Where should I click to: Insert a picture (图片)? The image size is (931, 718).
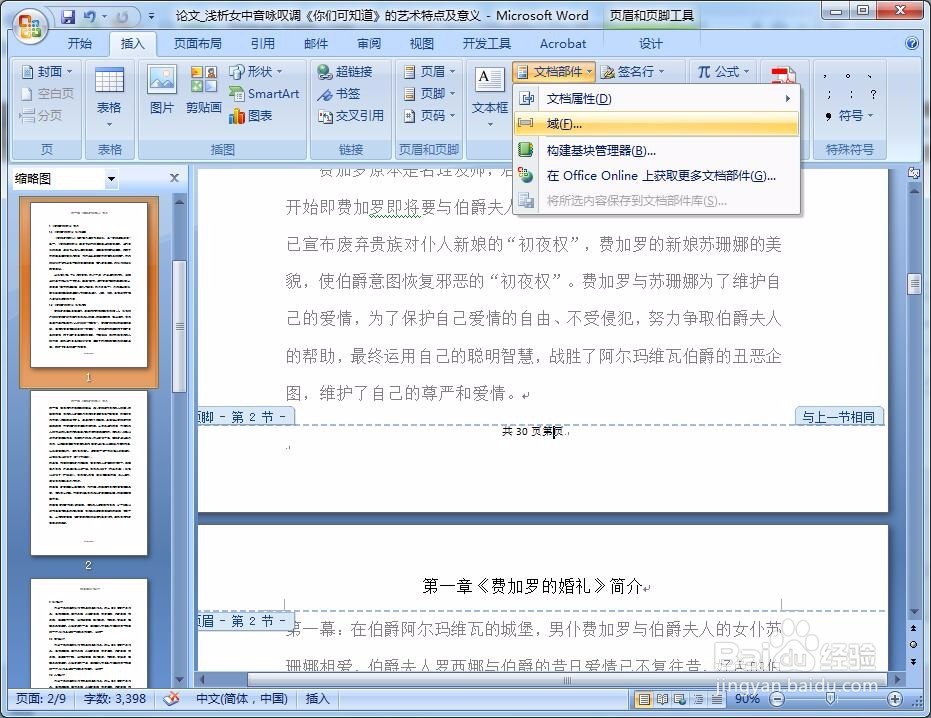pos(162,90)
